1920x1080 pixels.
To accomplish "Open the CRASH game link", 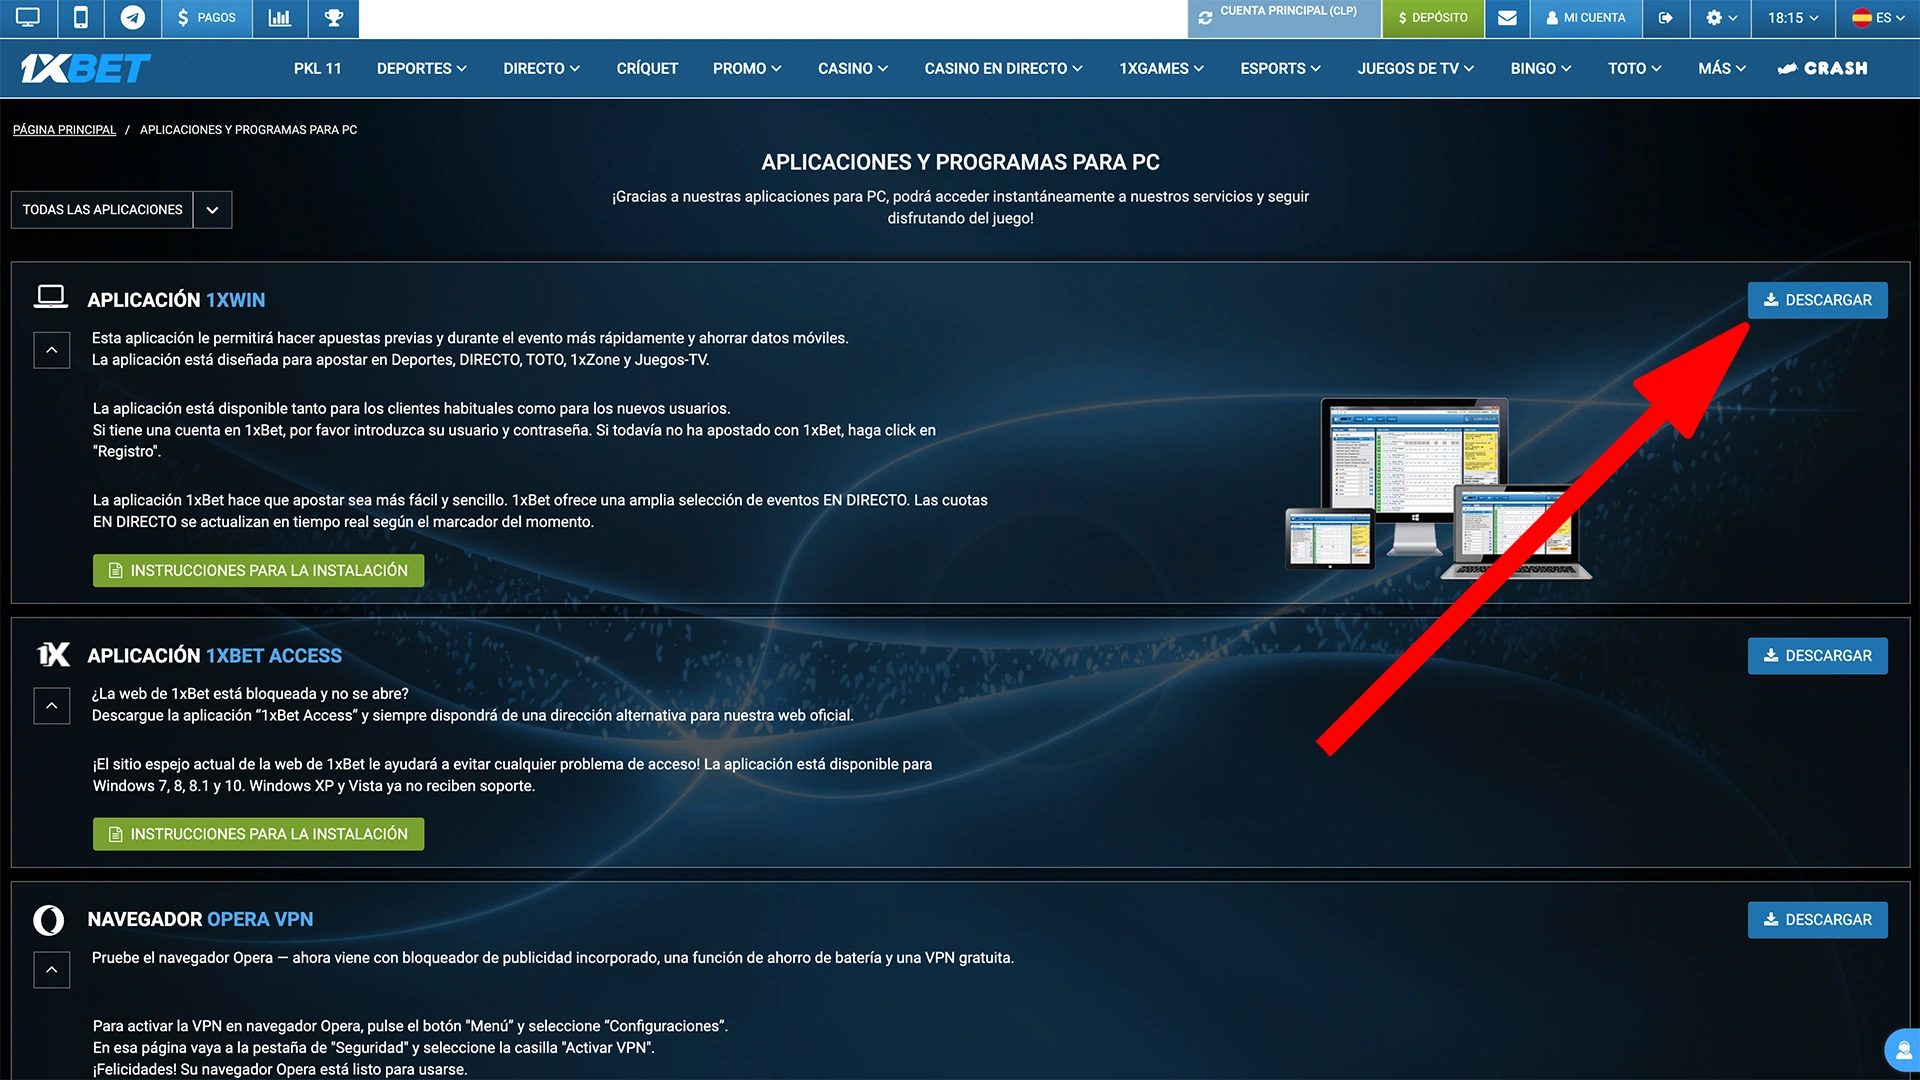I will 1822,68.
